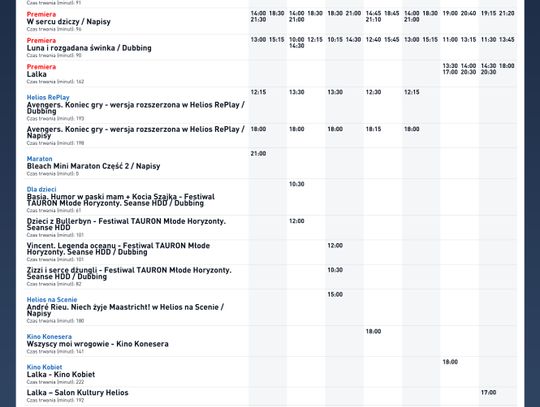Pick the 19:15 showtime for W sercu dziczy

488,13
